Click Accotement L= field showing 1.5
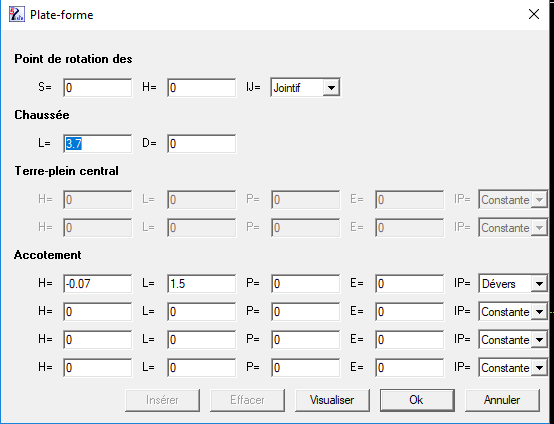 pos(201,284)
